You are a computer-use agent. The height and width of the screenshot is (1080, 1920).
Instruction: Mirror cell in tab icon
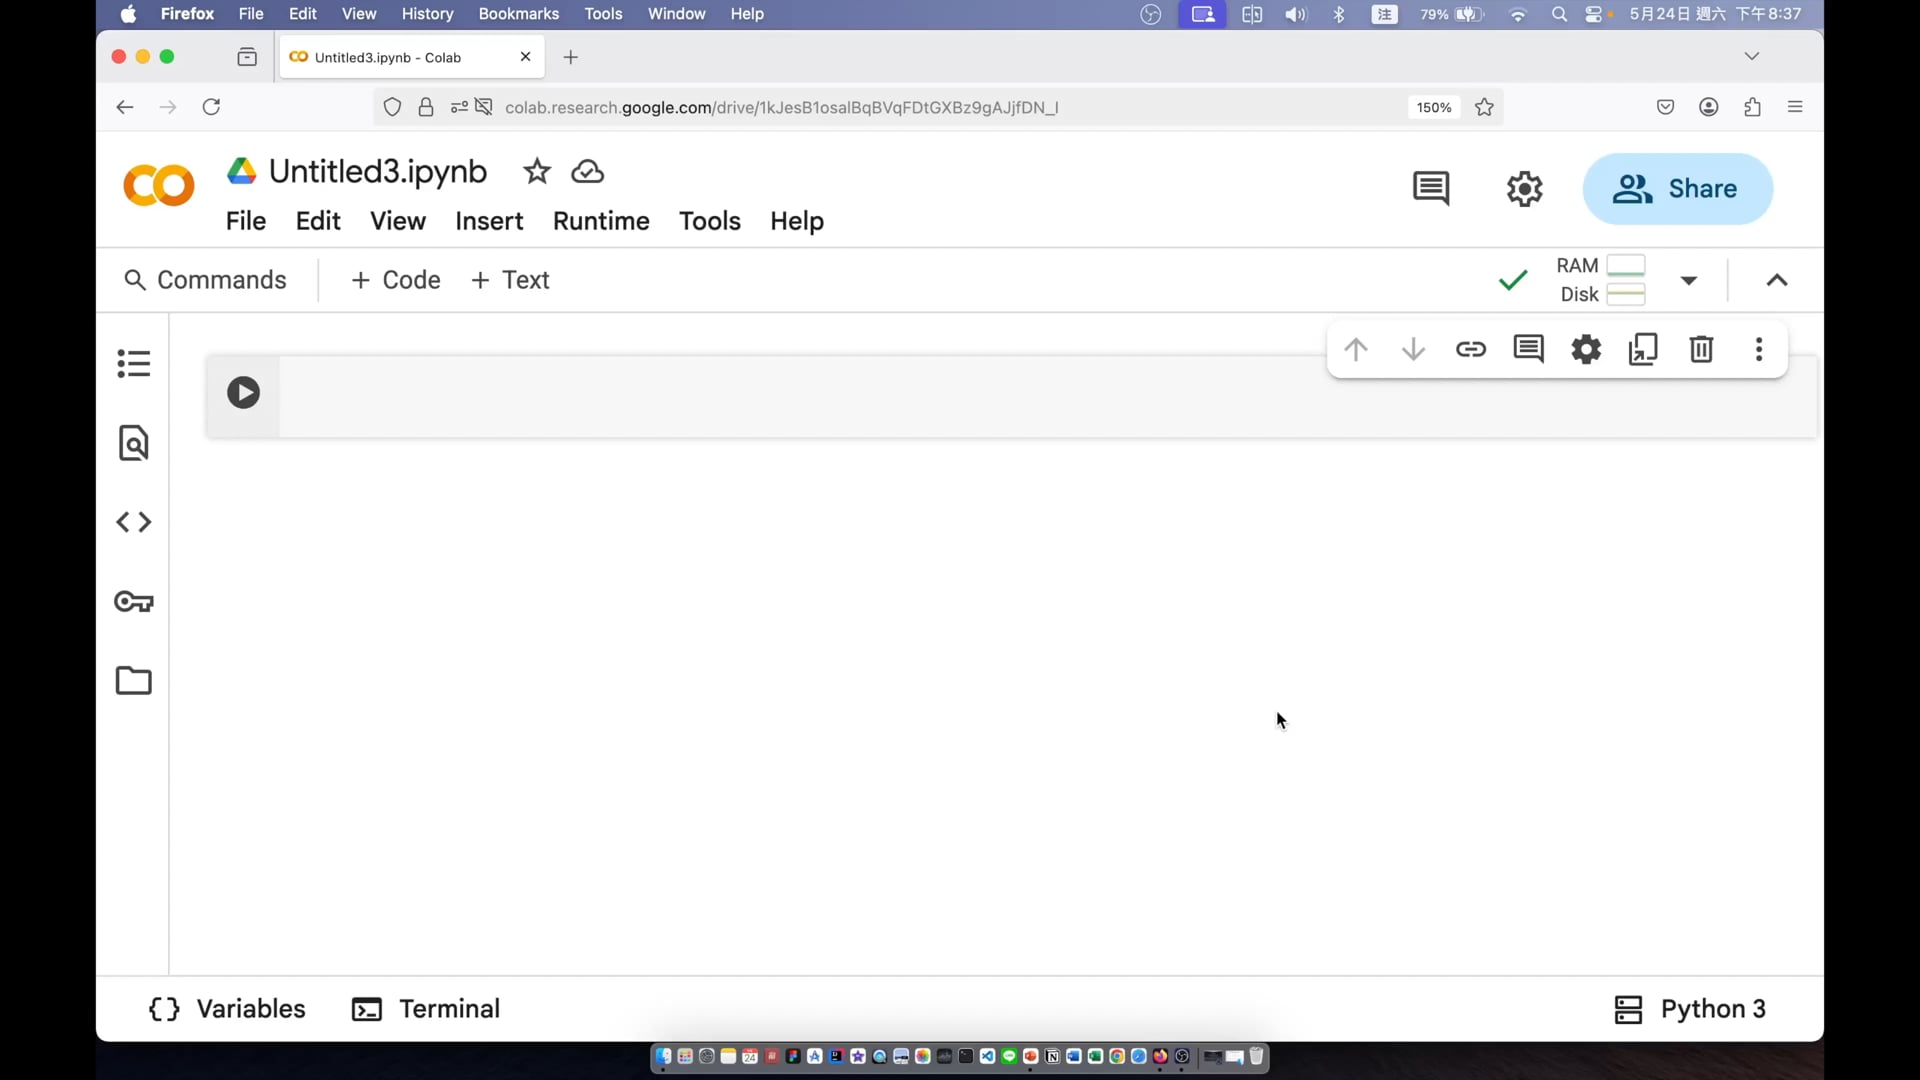[x=1643, y=349]
